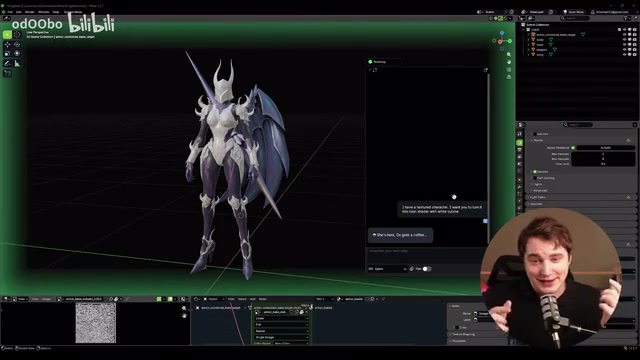Open the Help menu
The image size is (640, 360).
point(56,12)
